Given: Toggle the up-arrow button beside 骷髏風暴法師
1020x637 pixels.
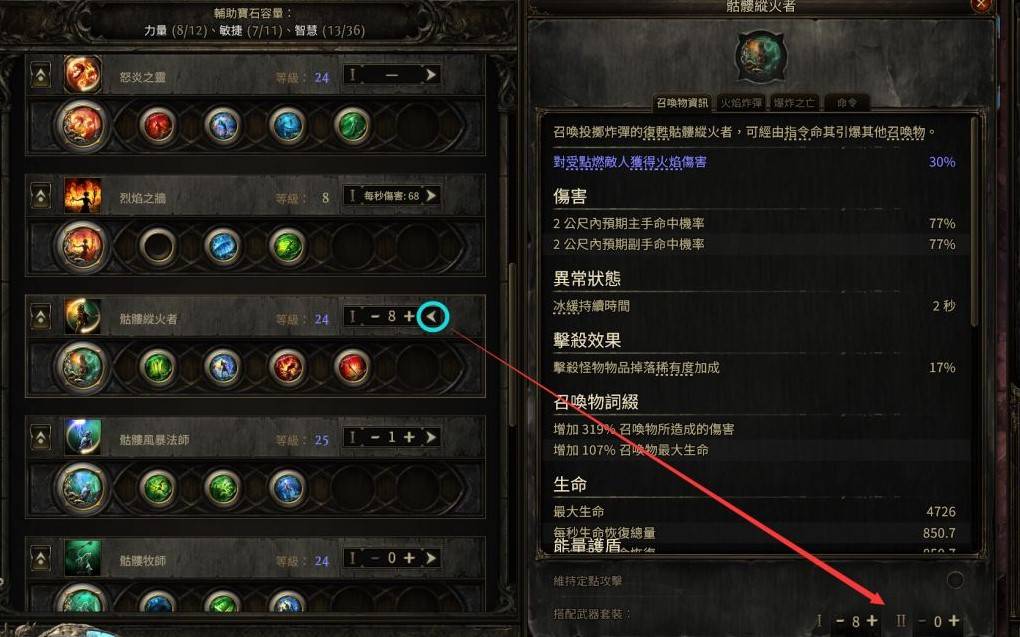Looking at the screenshot, I should tap(41, 438).
